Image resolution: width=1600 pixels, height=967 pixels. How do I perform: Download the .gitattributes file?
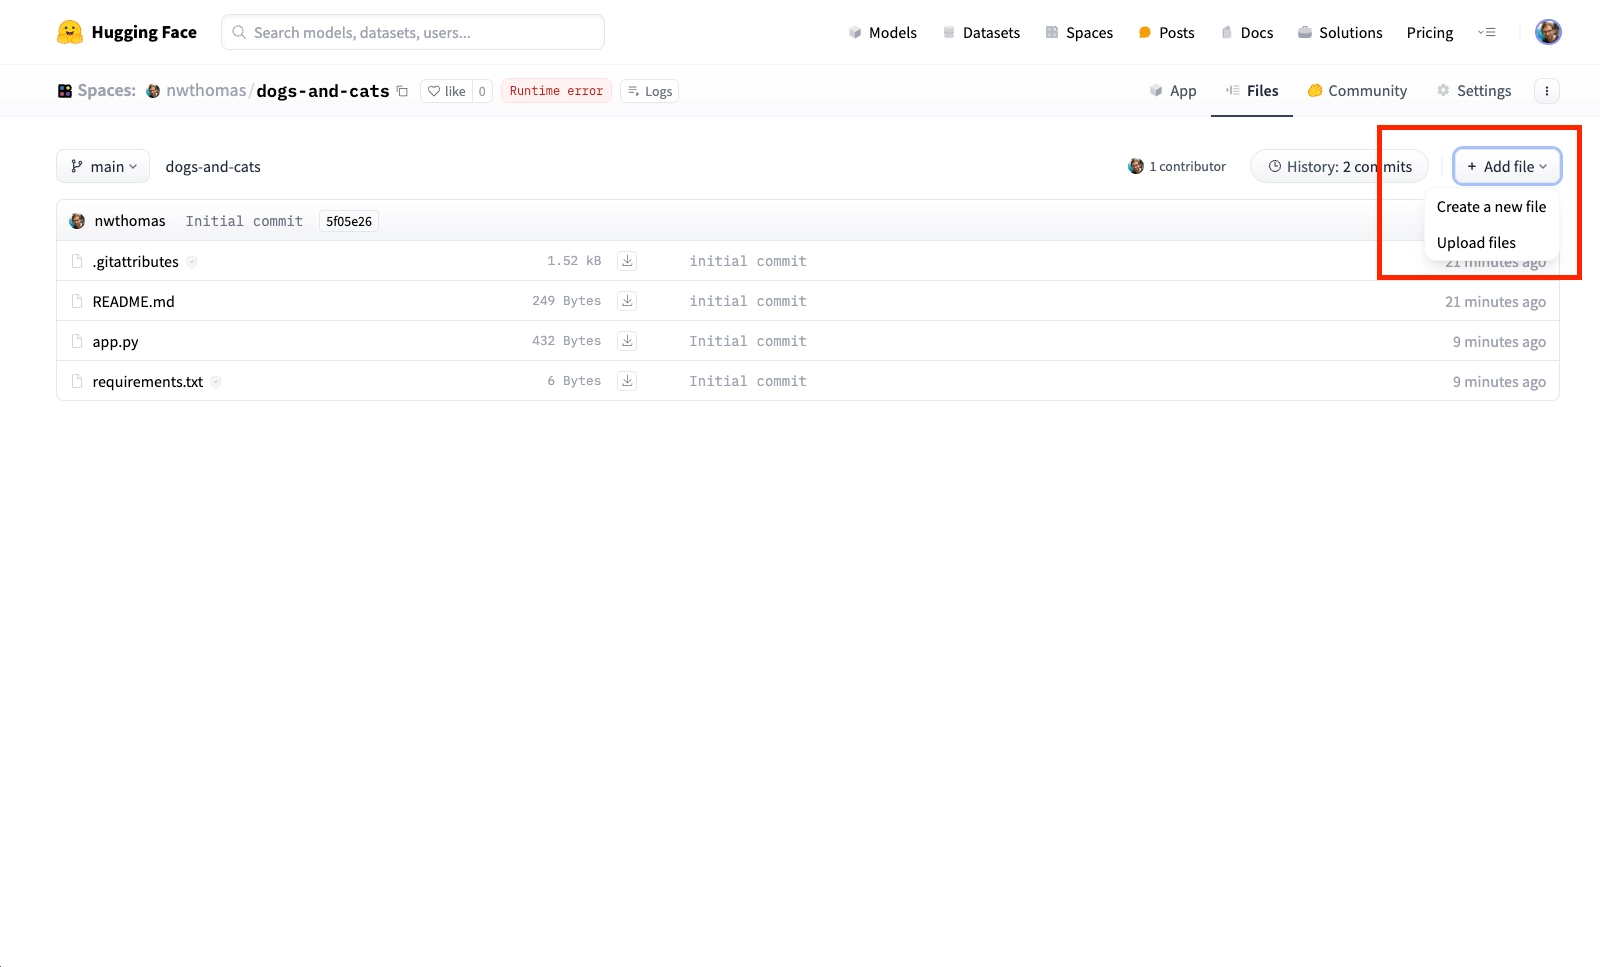click(627, 261)
